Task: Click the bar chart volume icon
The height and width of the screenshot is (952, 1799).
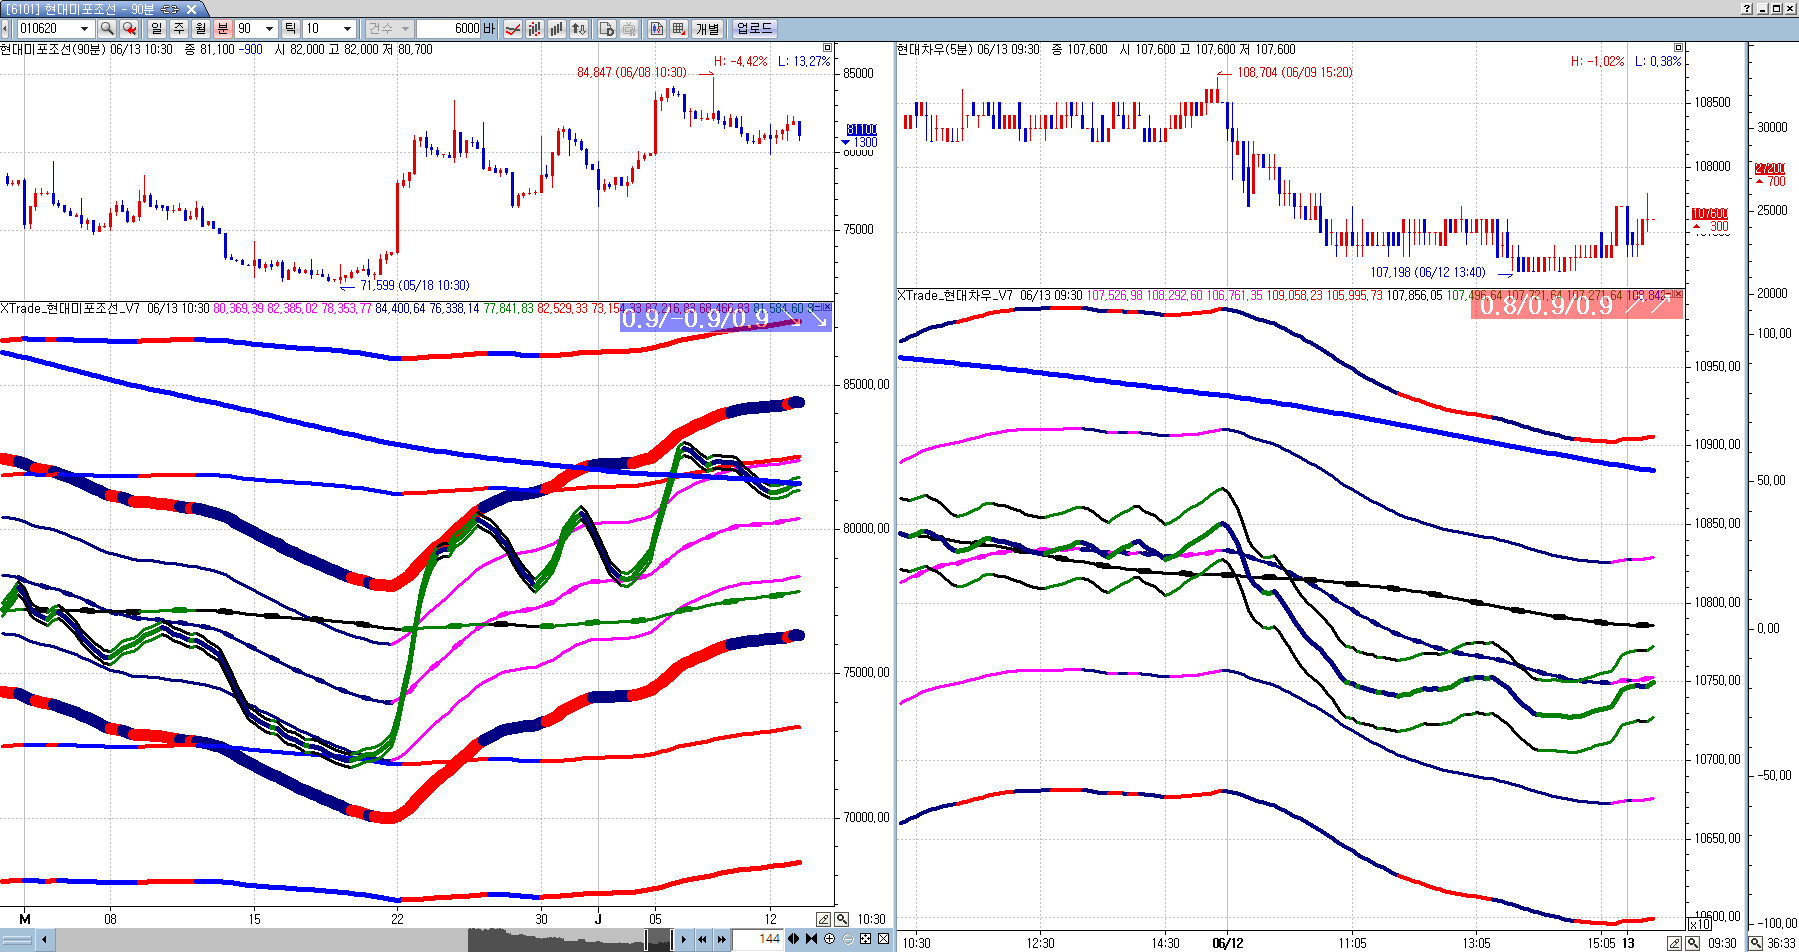Action: click(x=557, y=29)
